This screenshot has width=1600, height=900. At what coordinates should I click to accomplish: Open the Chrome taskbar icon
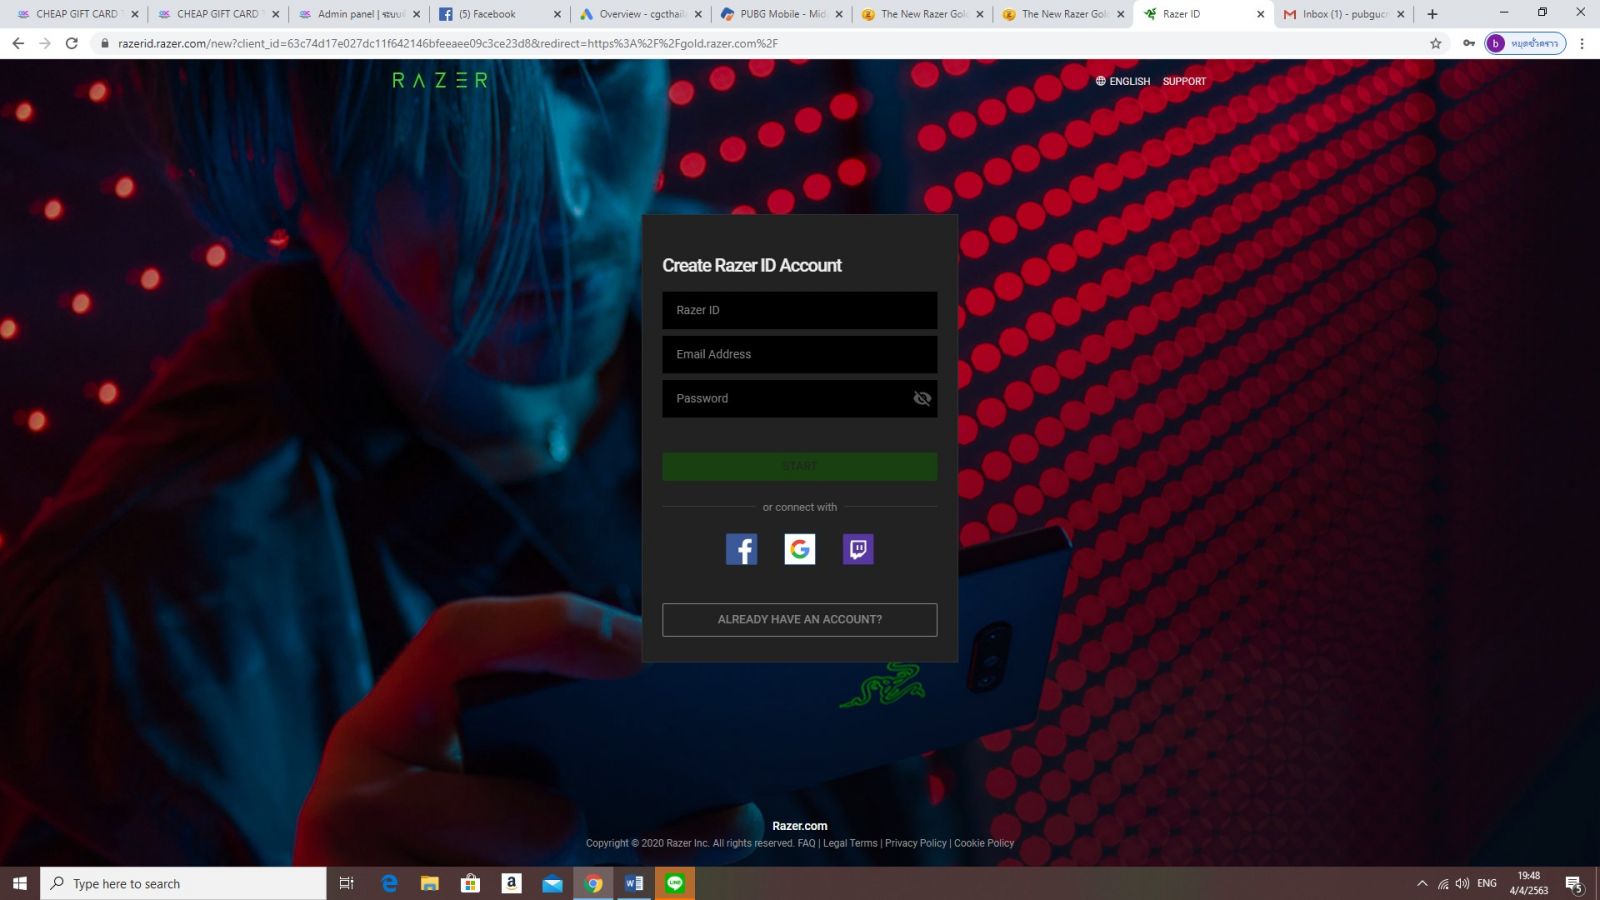click(x=593, y=883)
